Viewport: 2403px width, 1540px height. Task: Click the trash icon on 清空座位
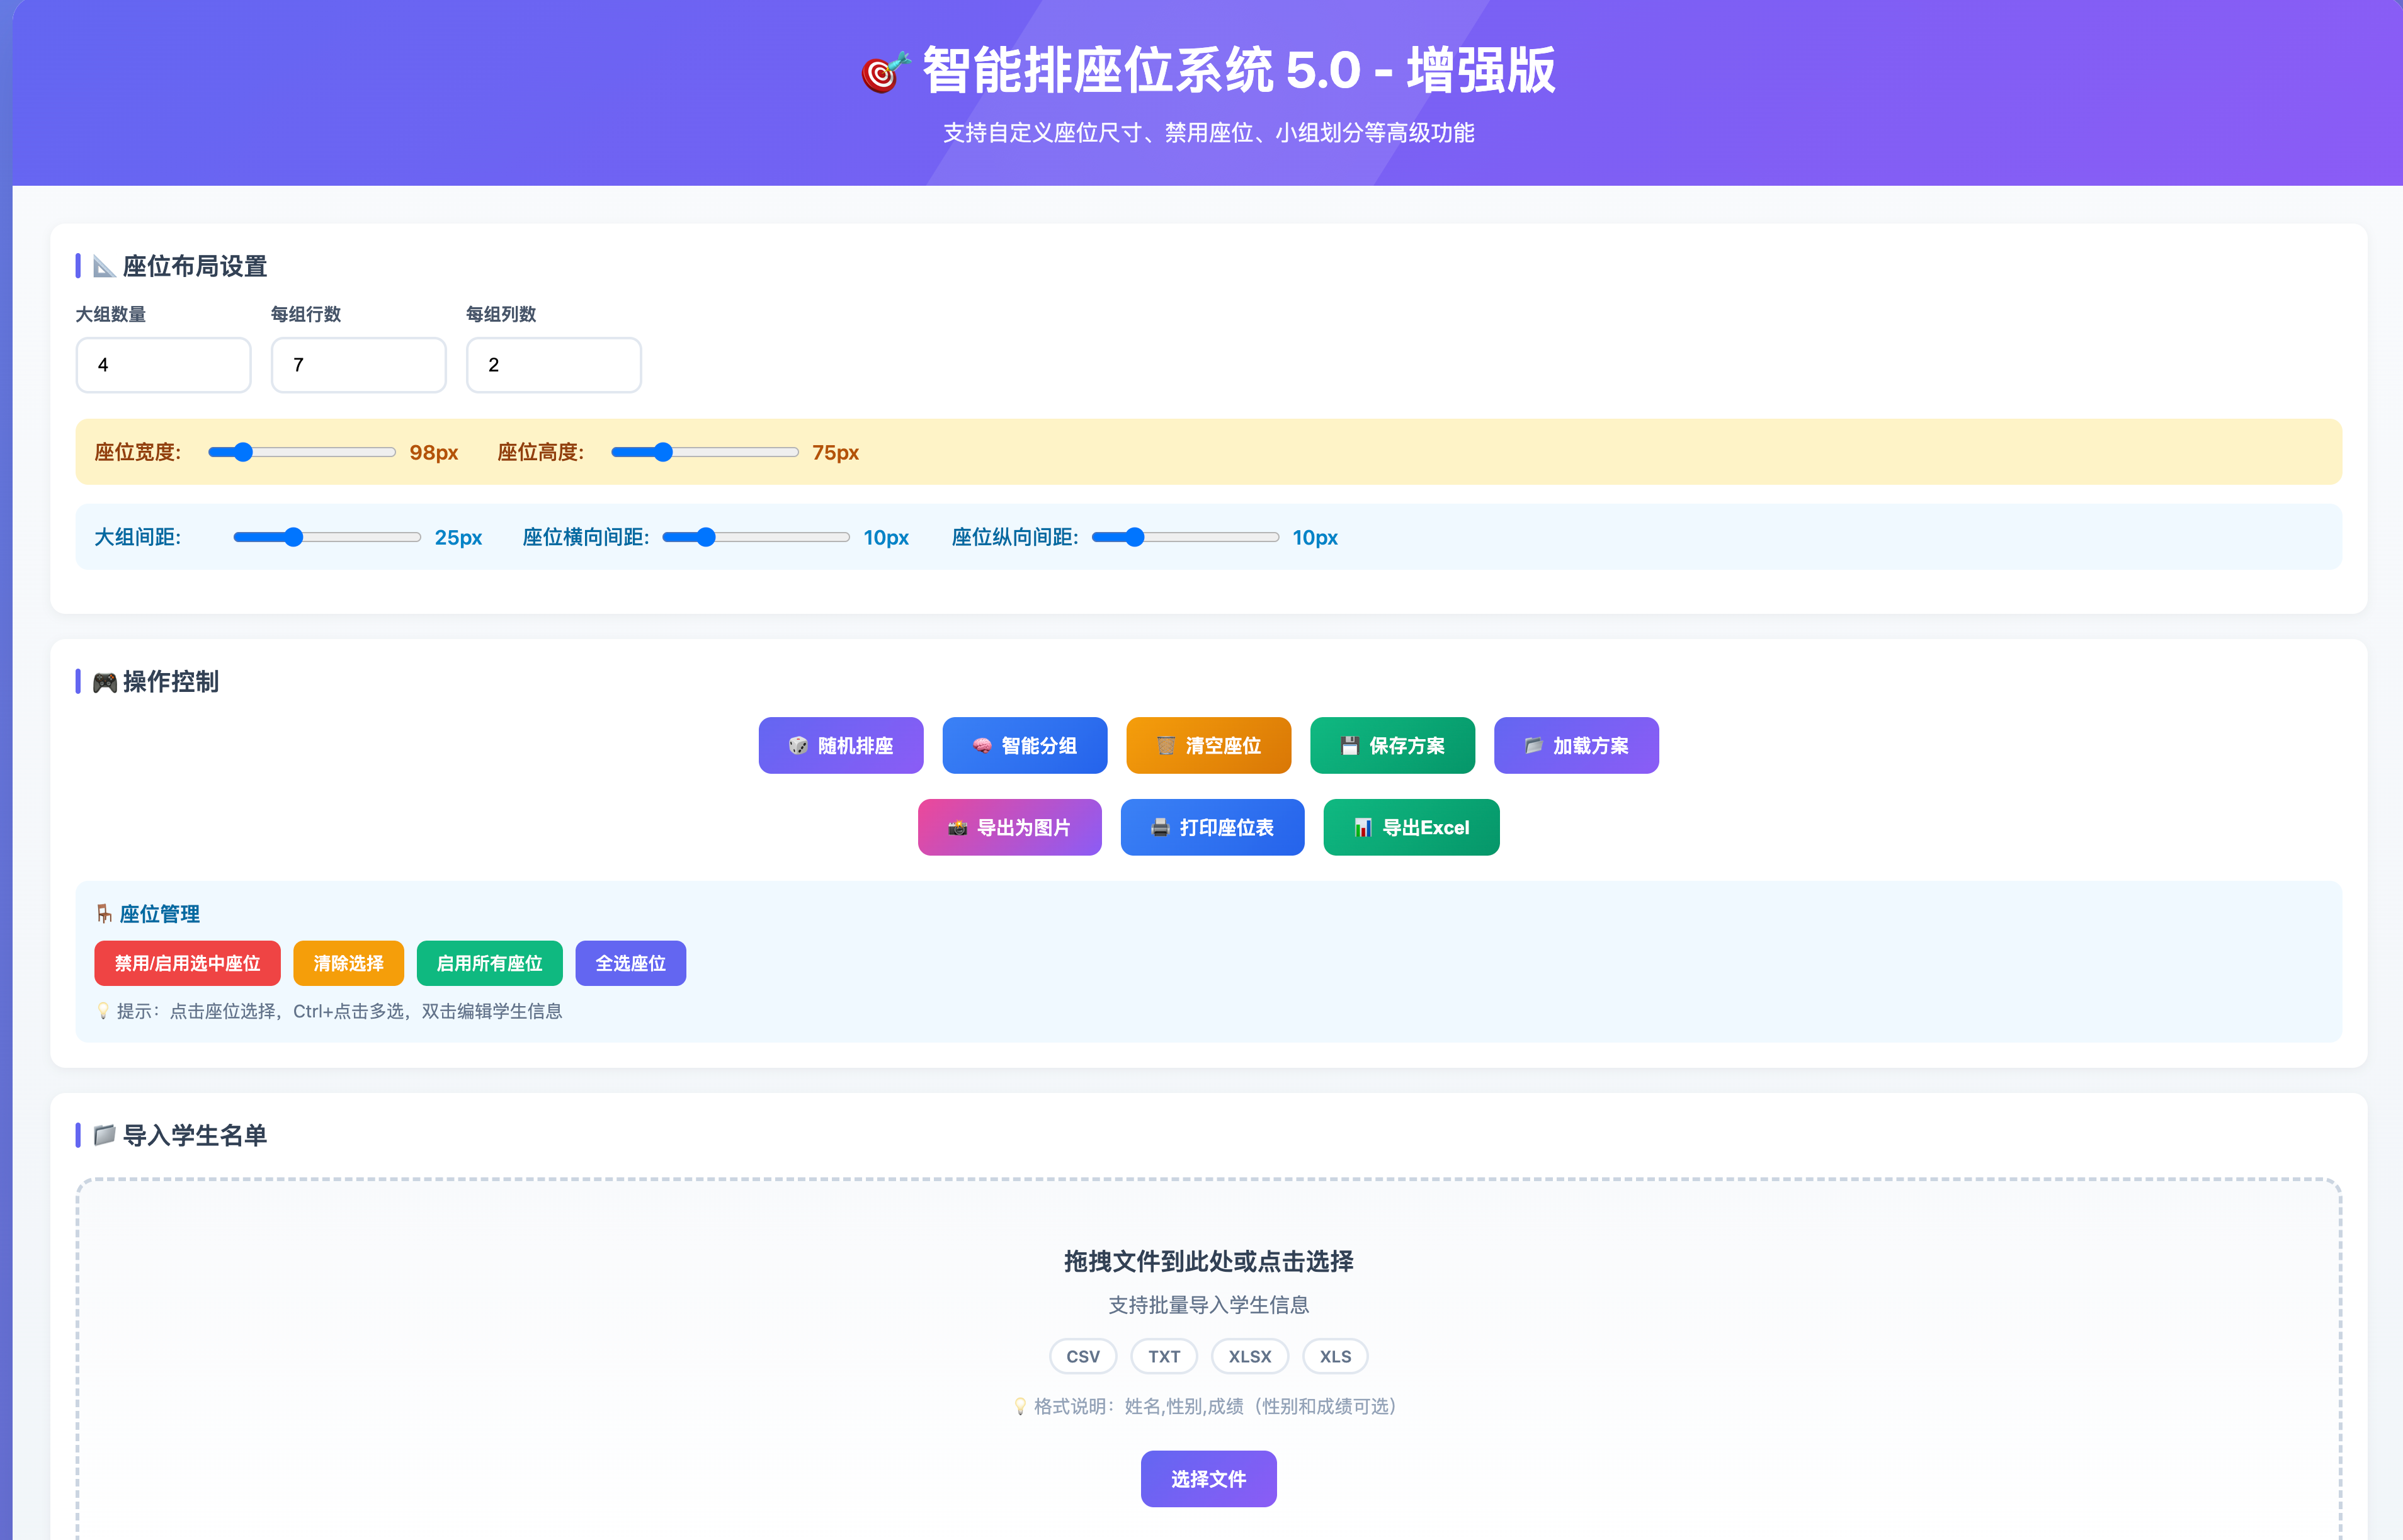1165,746
